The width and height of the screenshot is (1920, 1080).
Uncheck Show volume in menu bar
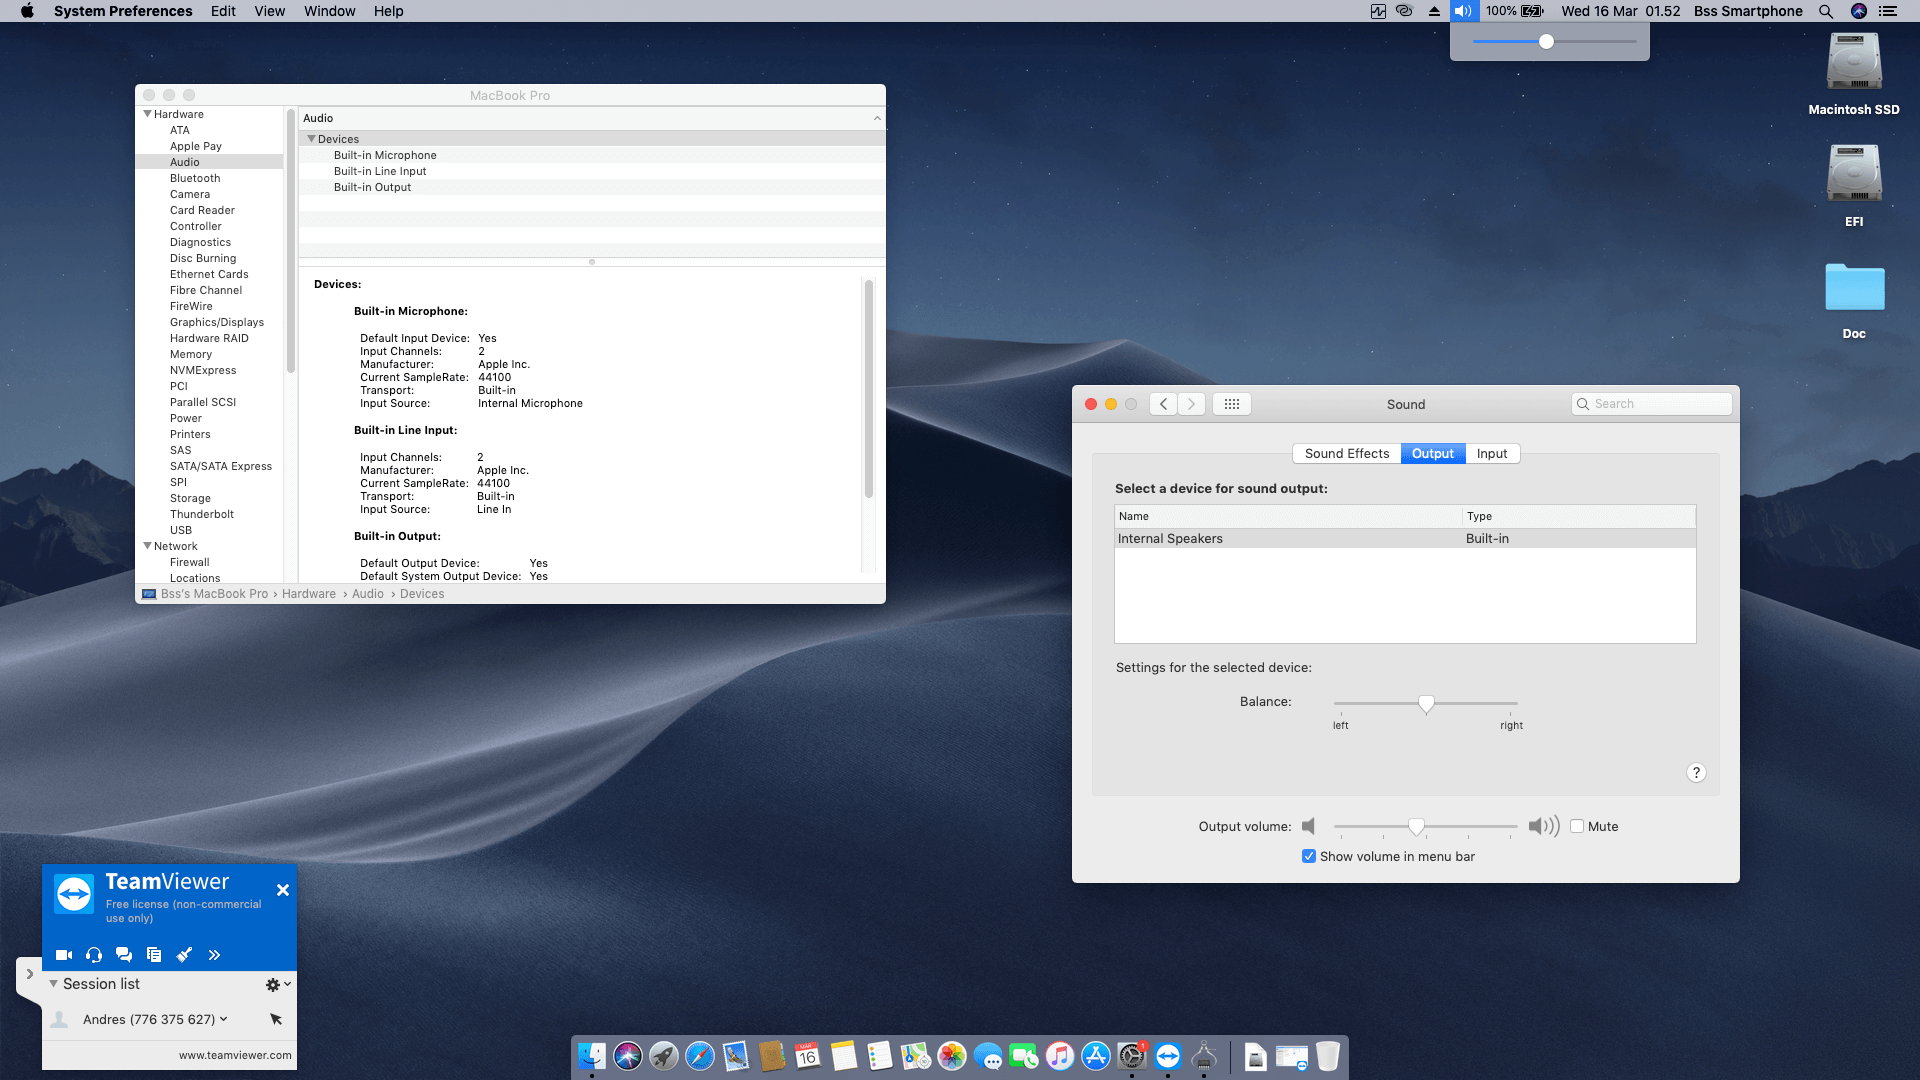tap(1309, 857)
